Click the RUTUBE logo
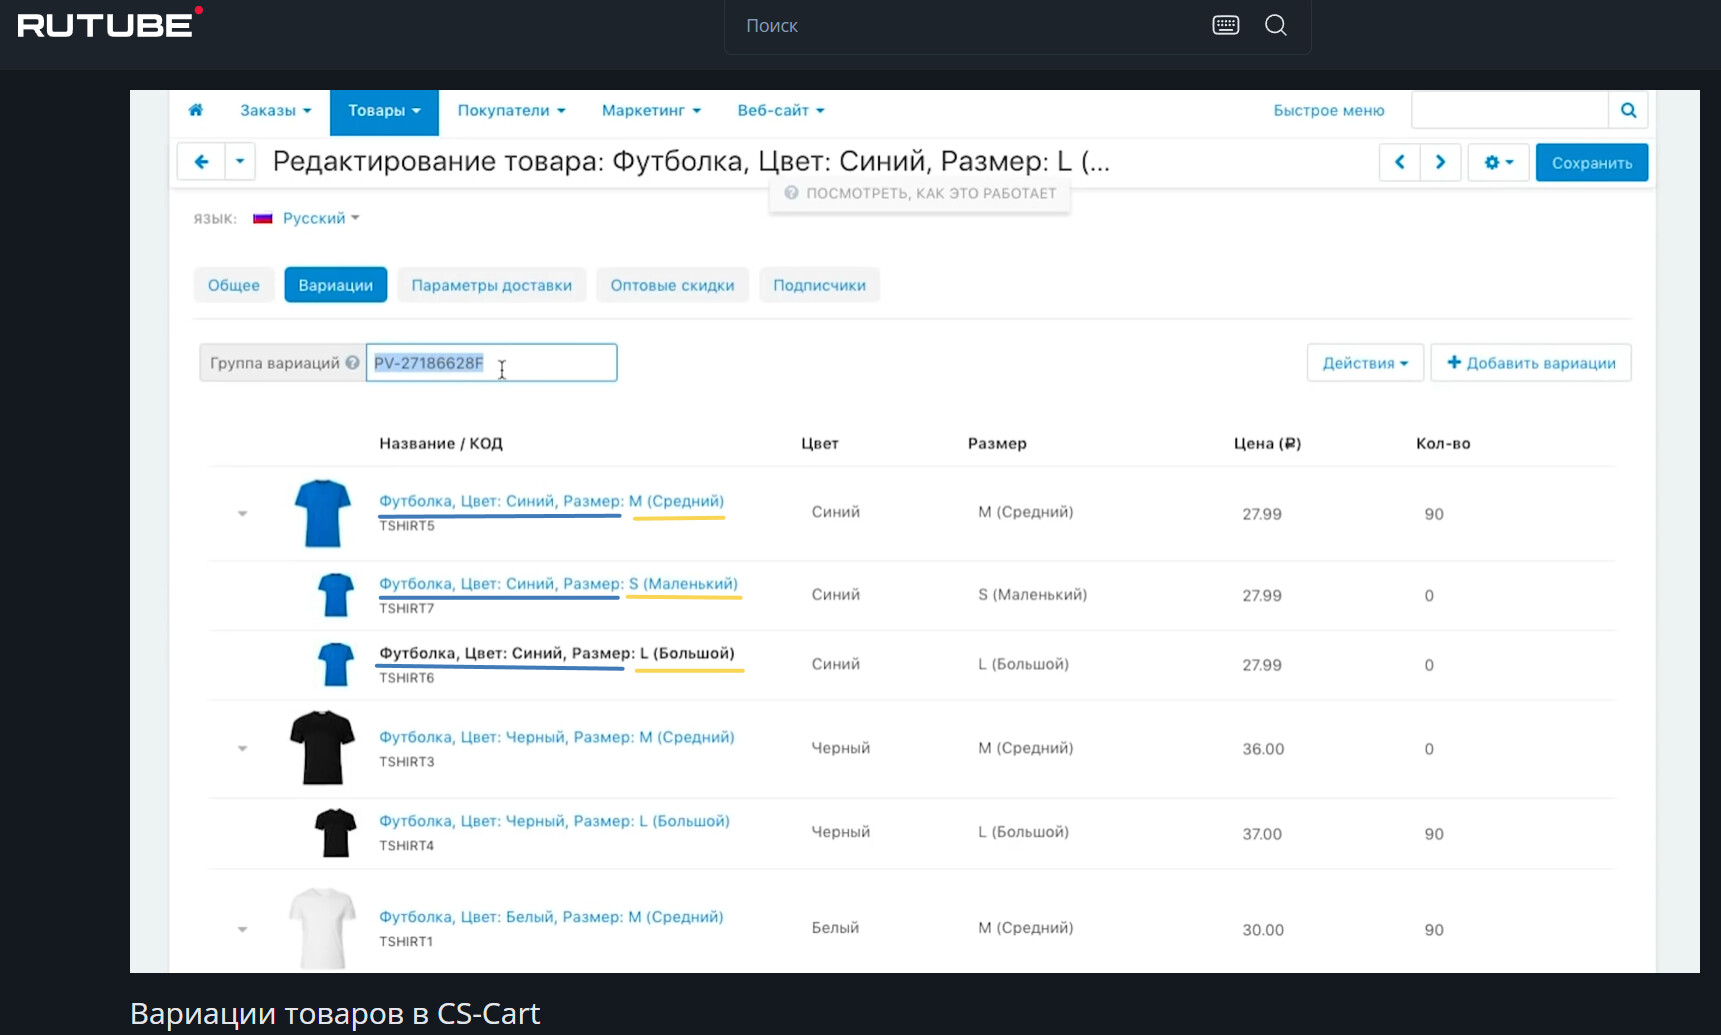The height and width of the screenshot is (1035, 1721). point(106,24)
